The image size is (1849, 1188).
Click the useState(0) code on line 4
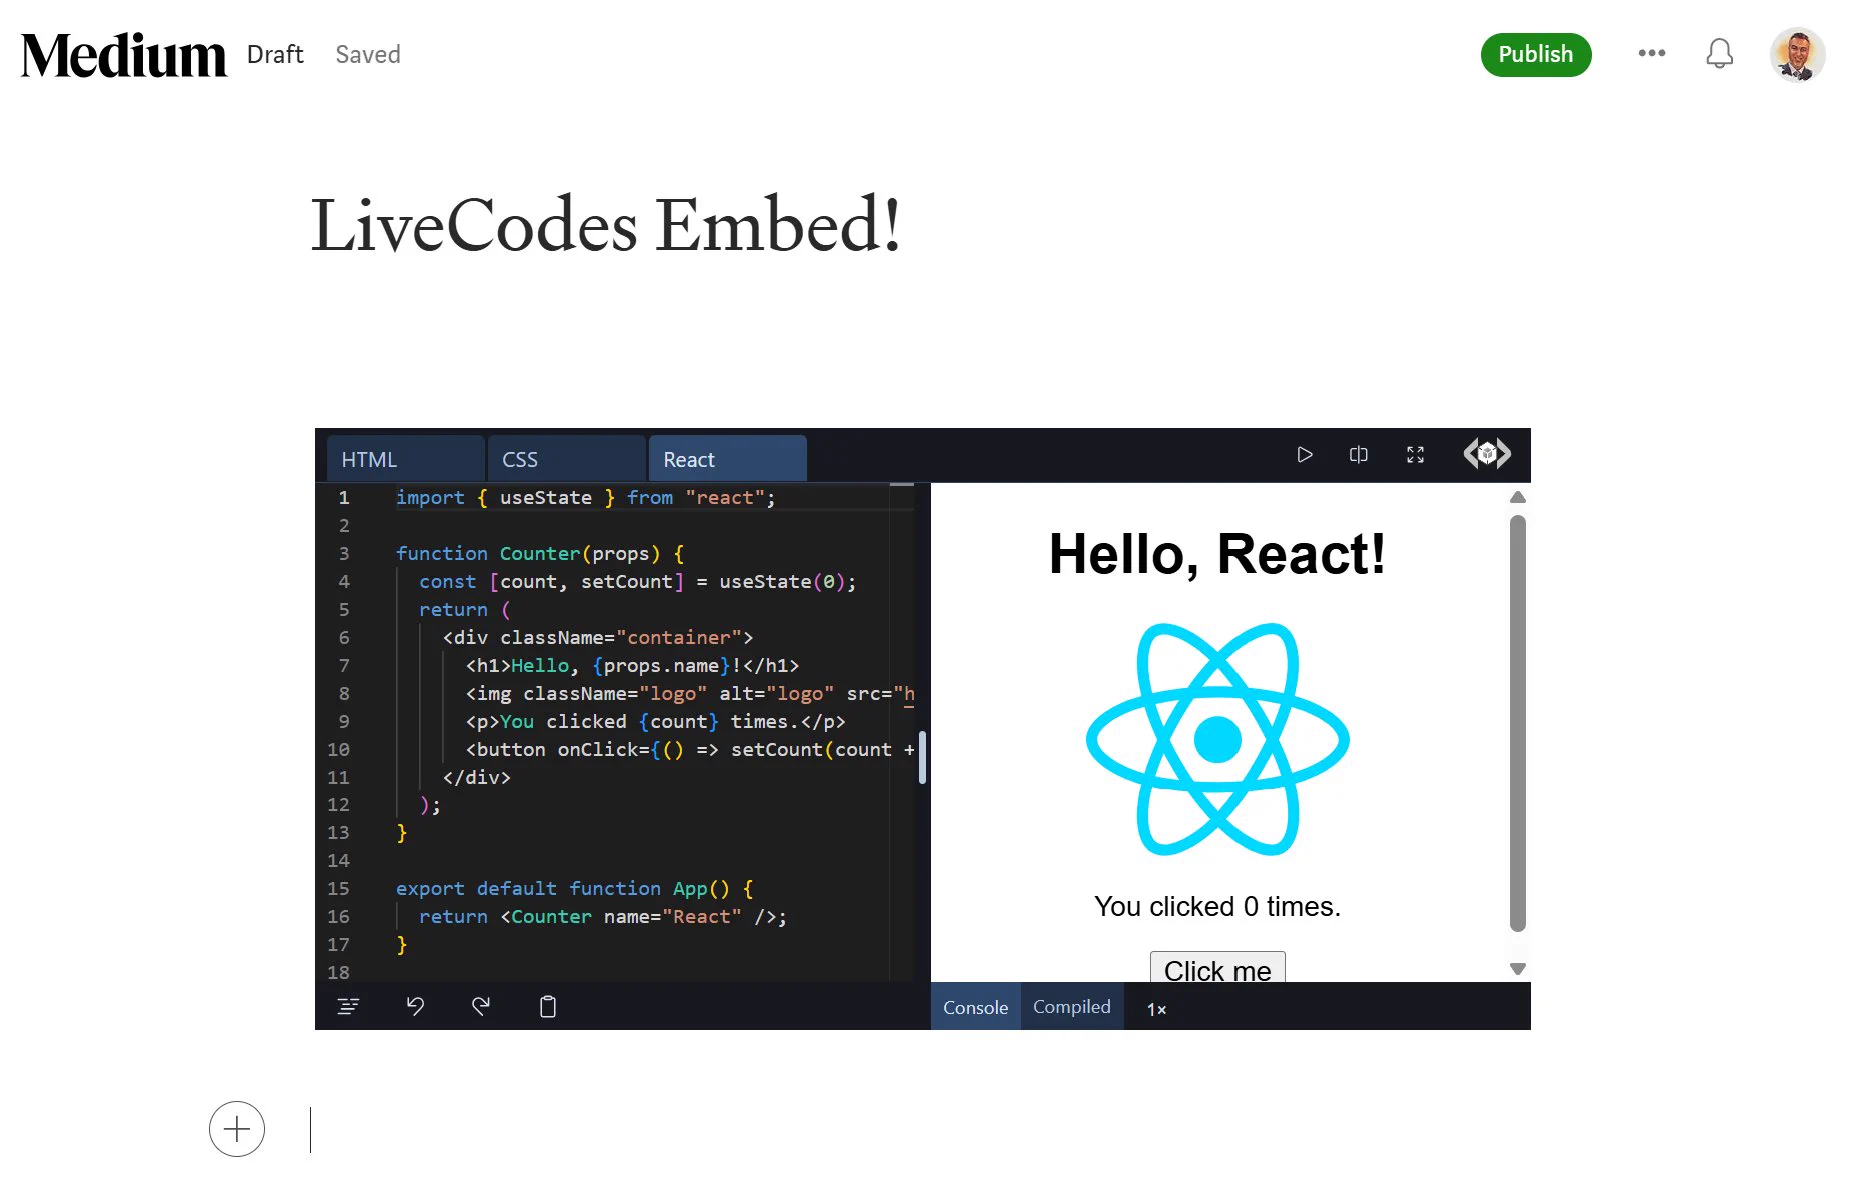[787, 581]
